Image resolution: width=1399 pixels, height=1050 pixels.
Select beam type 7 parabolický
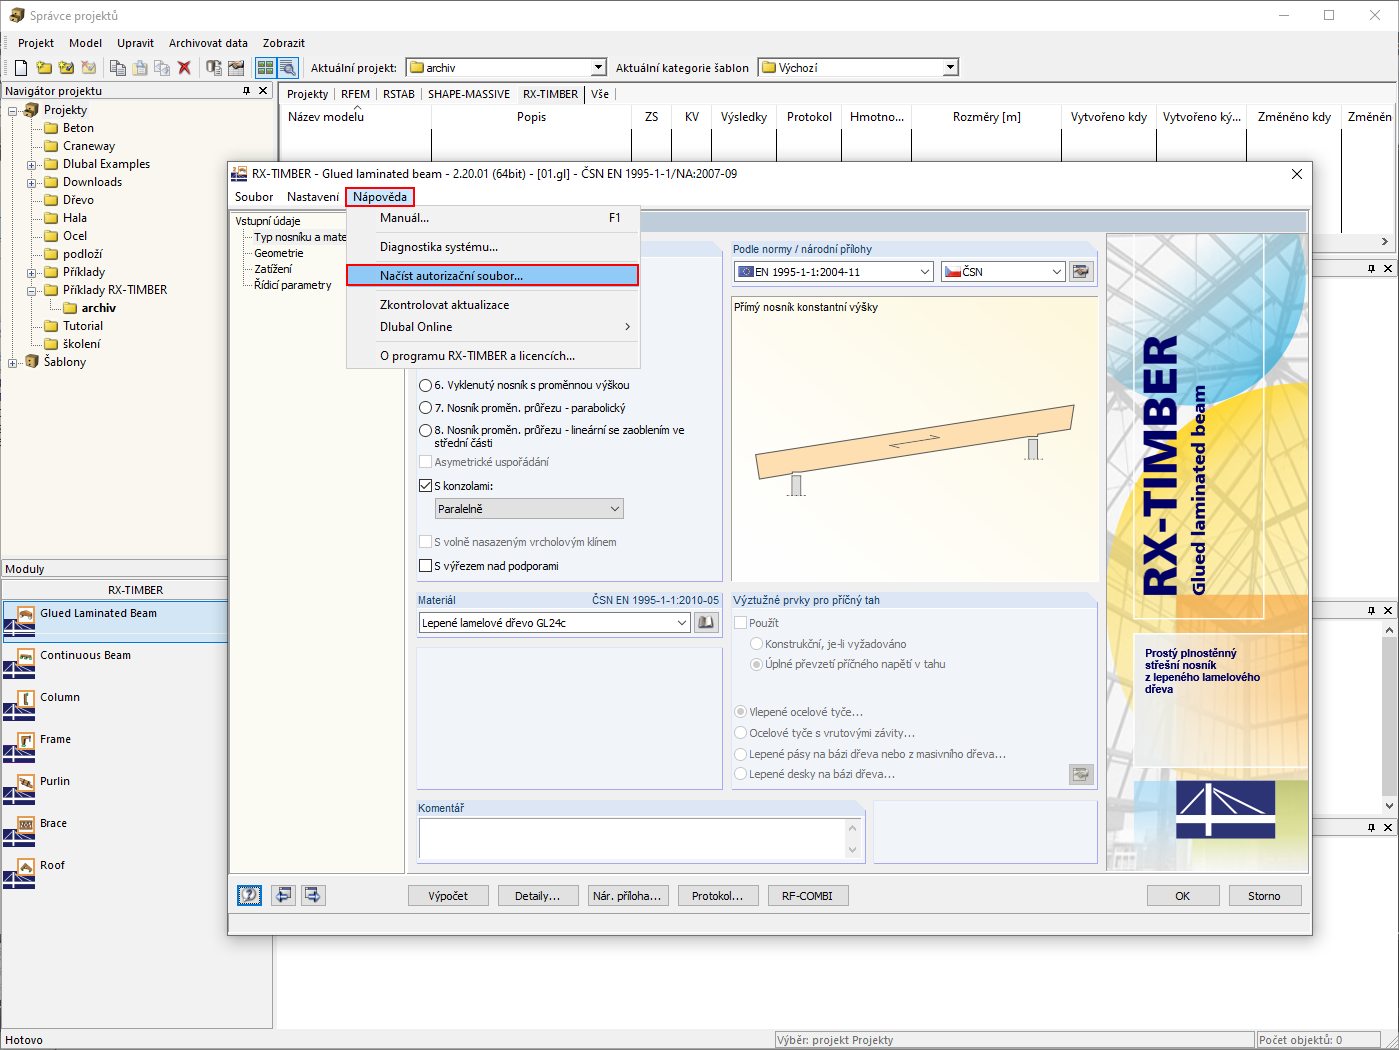(x=426, y=408)
